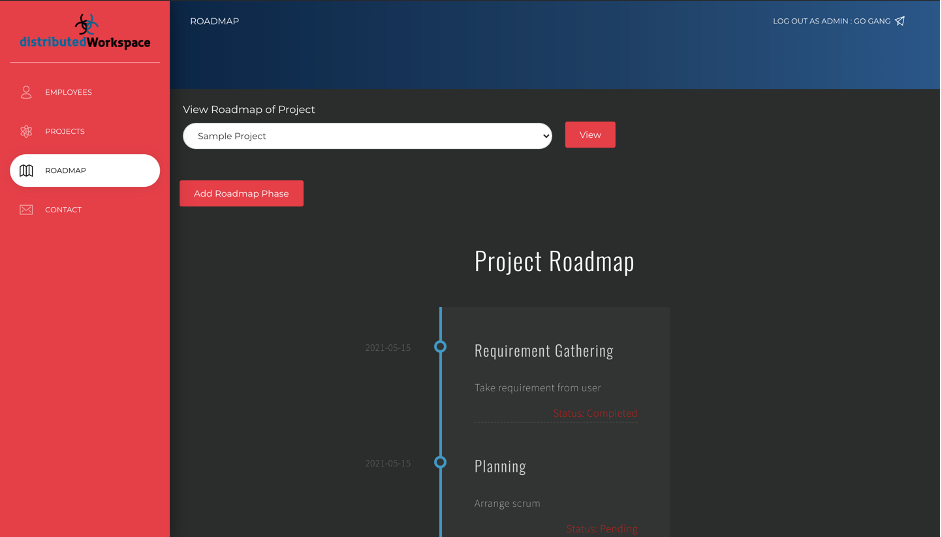Click the Contact envelope icon
The width and height of the screenshot is (941, 537).
click(x=27, y=210)
